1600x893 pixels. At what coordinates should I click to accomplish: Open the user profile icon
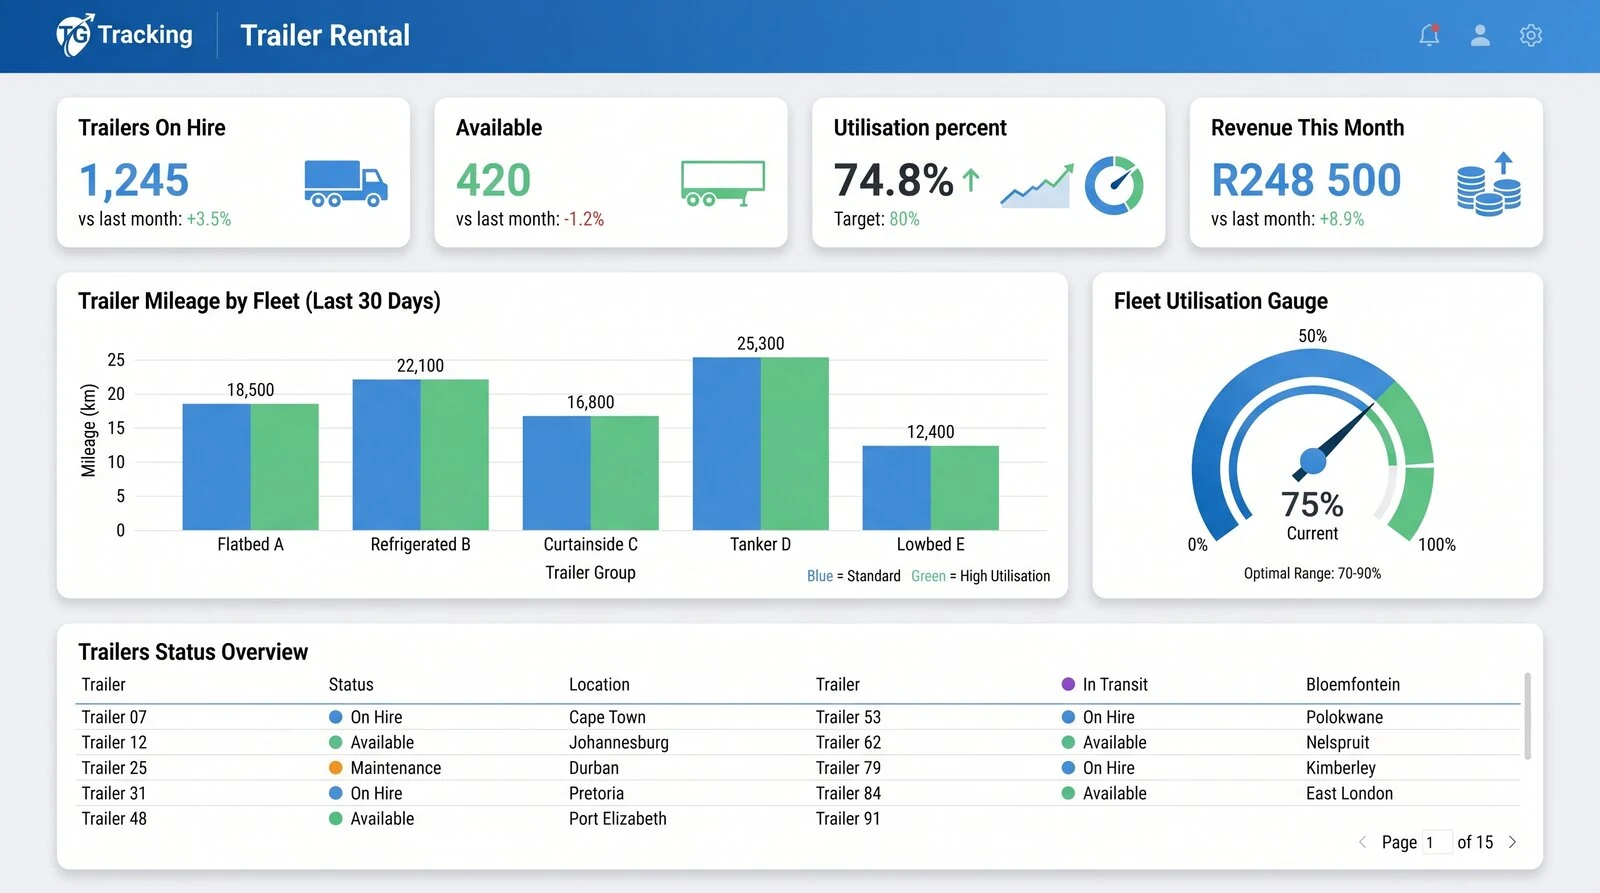1480,35
